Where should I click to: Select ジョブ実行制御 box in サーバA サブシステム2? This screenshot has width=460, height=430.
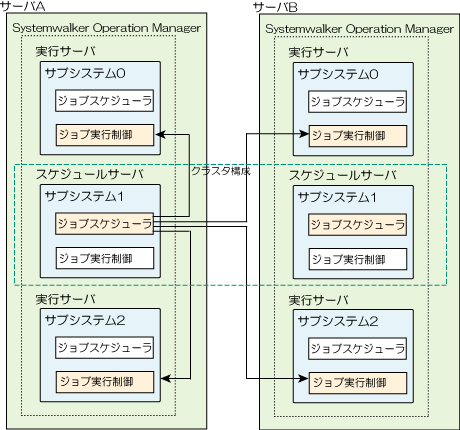pos(105,382)
